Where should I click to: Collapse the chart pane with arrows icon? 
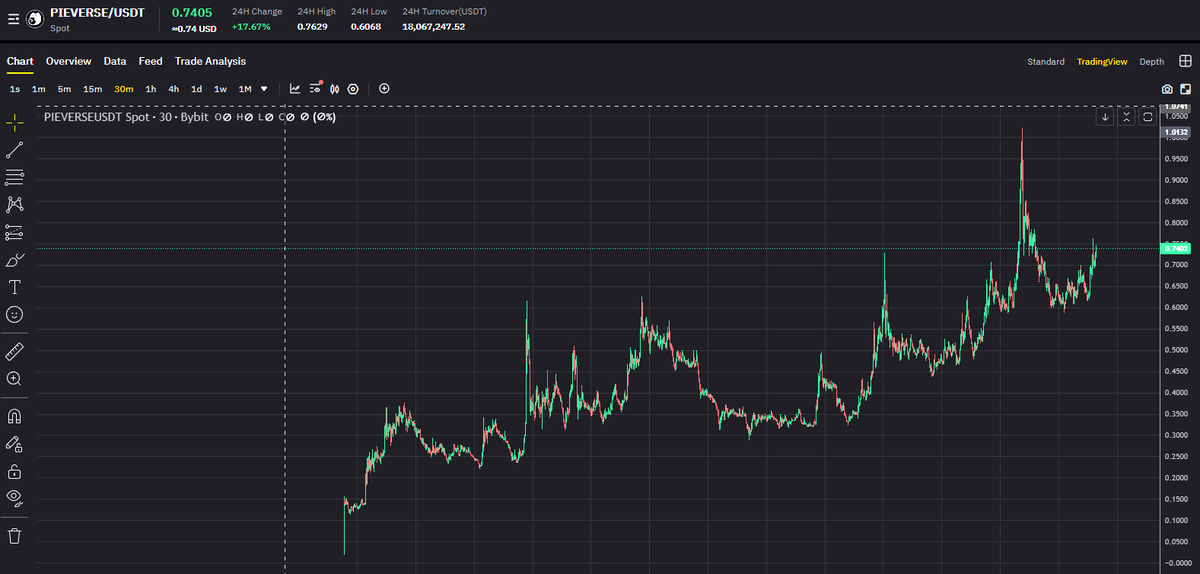coord(1127,117)
